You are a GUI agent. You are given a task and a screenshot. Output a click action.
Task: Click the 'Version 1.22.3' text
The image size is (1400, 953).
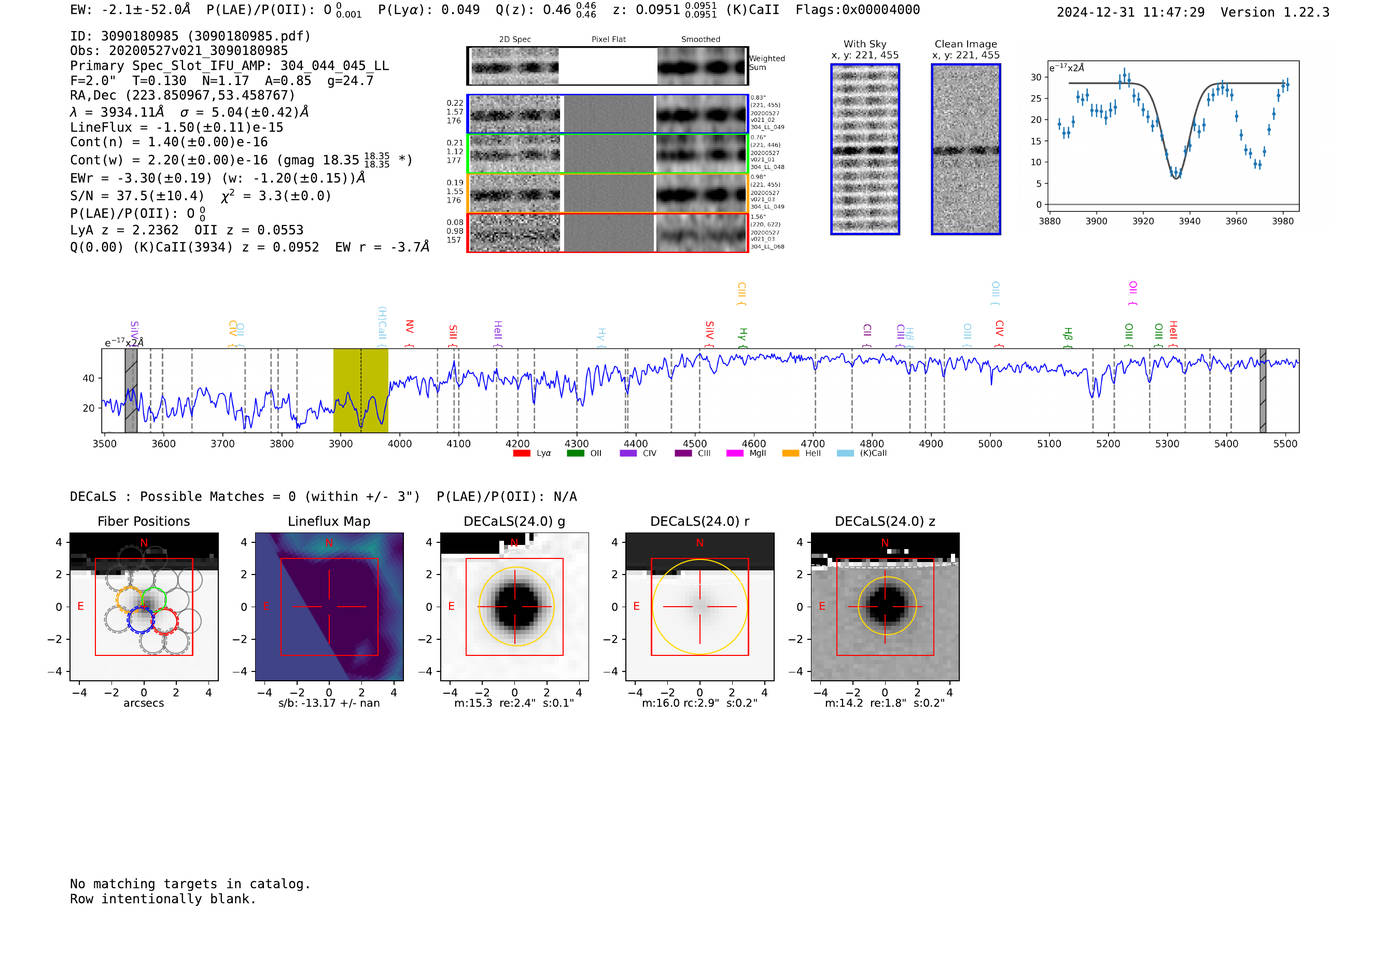coord(1275,12)
